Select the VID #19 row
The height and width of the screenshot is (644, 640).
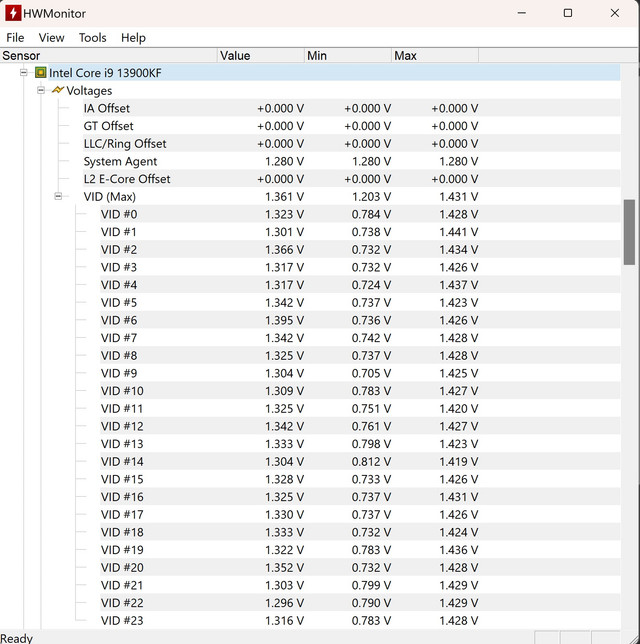tap(360, 550)
